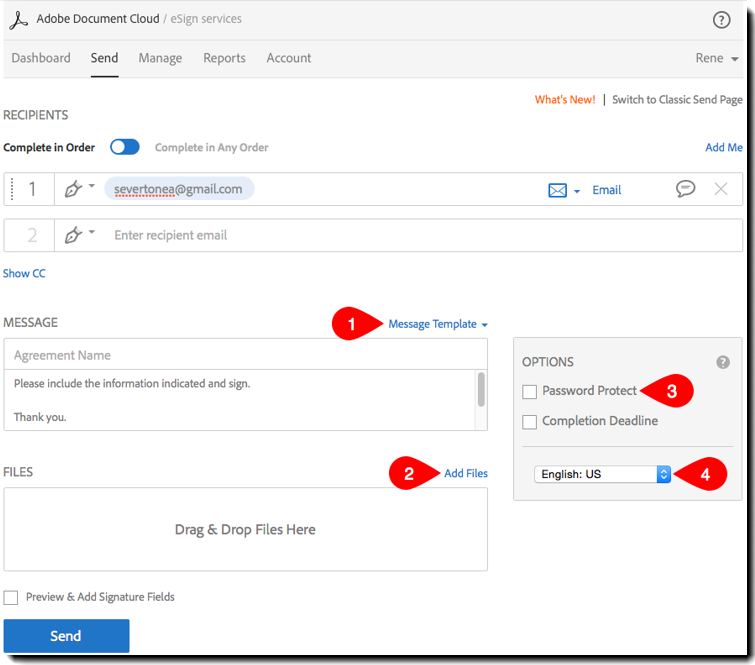Open the Rene user account menu

[x=716, y=58]
